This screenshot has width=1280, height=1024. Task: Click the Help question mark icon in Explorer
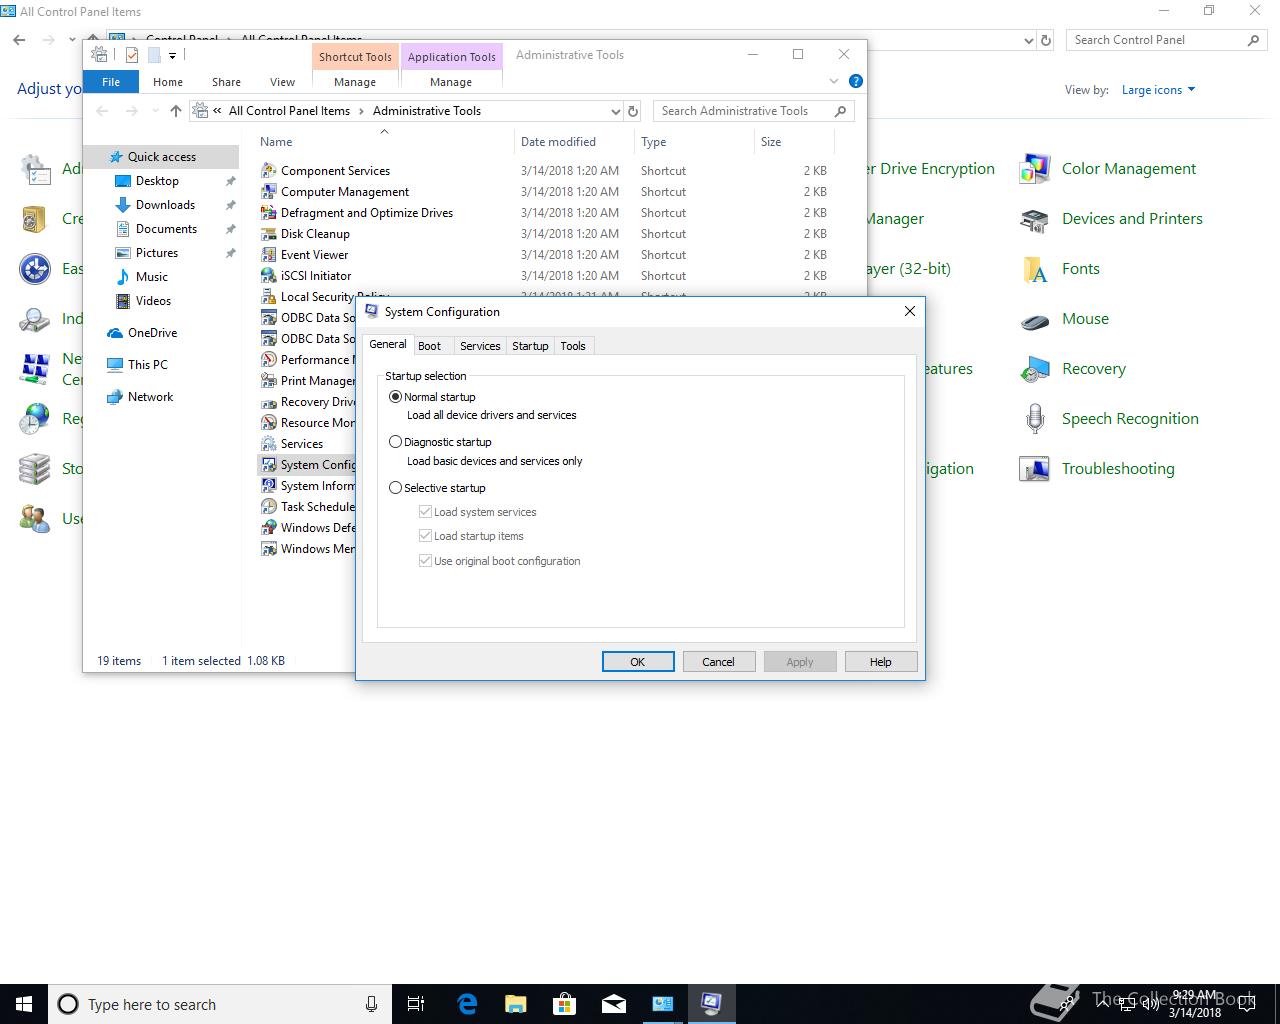[855, 82]
